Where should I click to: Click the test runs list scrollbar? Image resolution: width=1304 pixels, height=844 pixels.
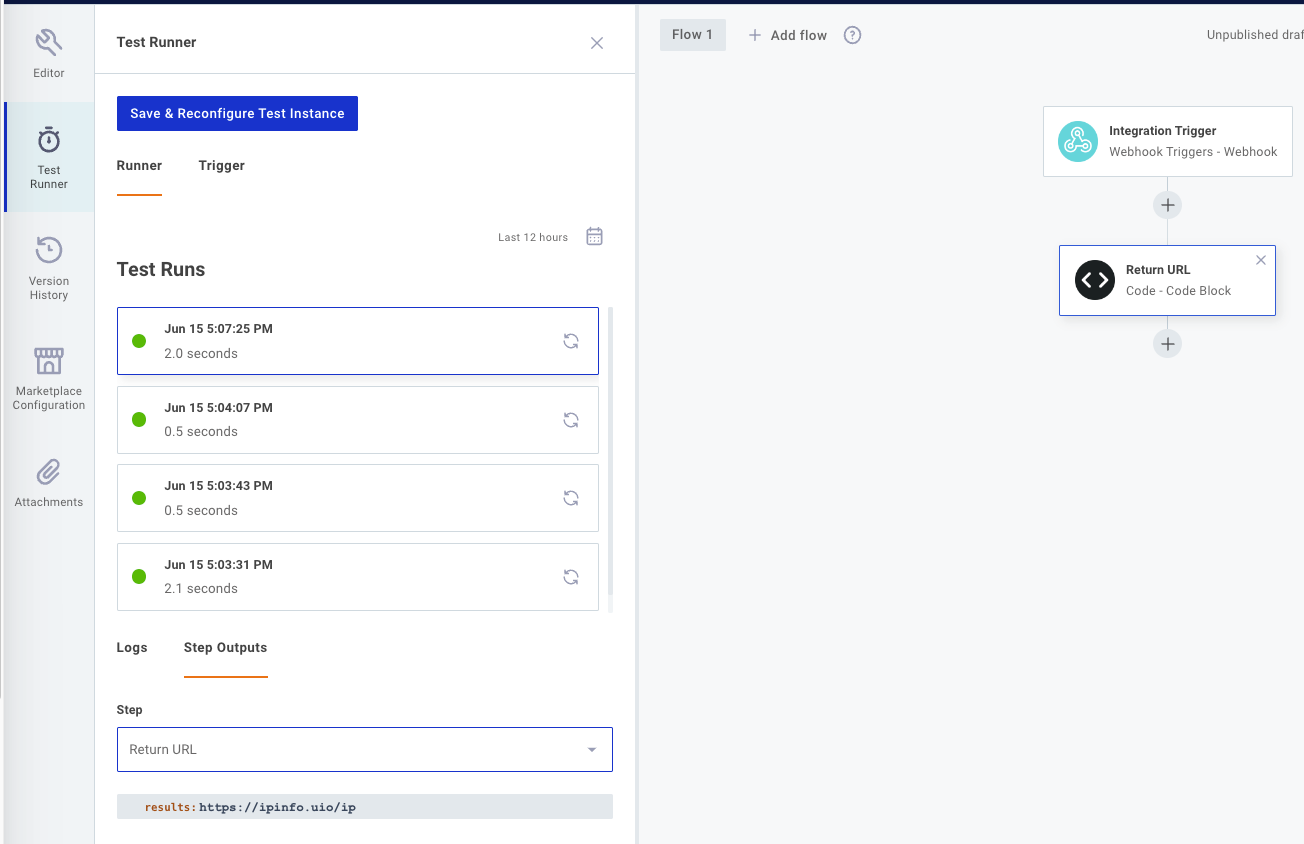610,452
